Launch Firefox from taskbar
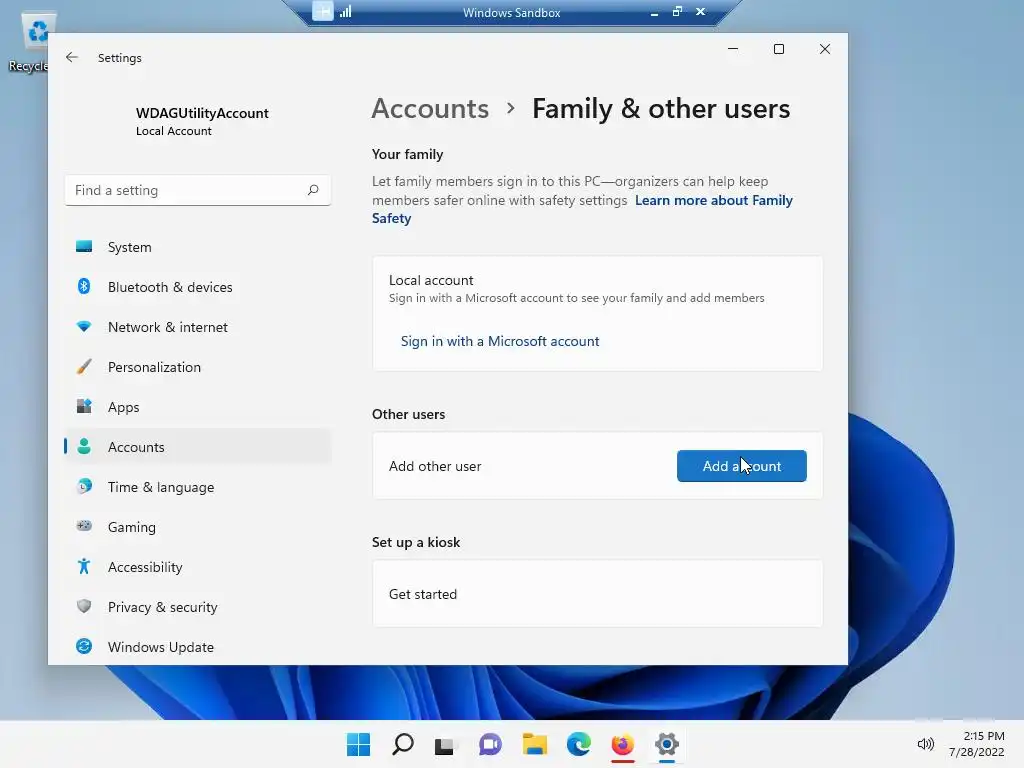This screenshot has width=1024, height=768. coord(622,744)
